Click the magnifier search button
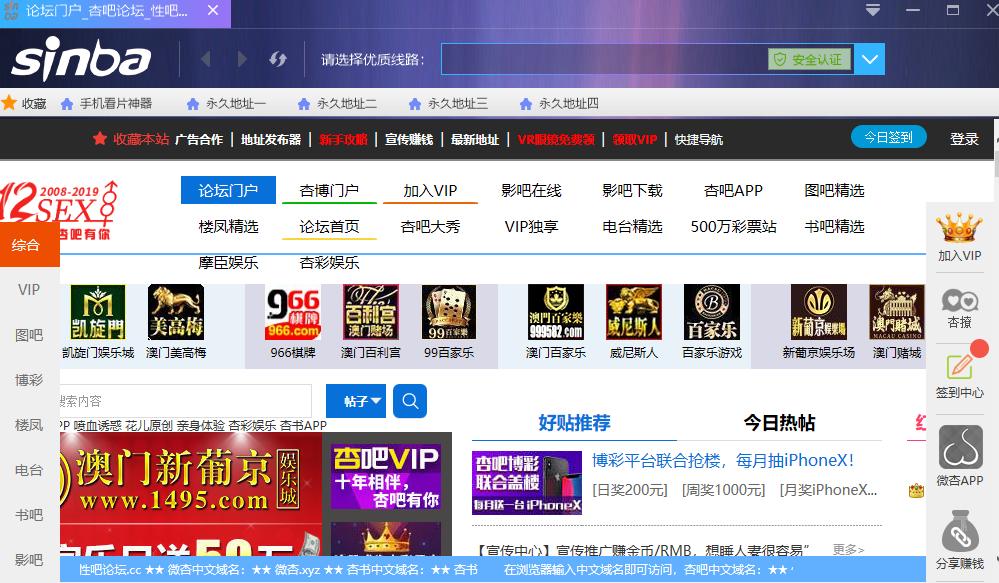Viewport: 999px width, 583px height. click(x=410, y=401)
